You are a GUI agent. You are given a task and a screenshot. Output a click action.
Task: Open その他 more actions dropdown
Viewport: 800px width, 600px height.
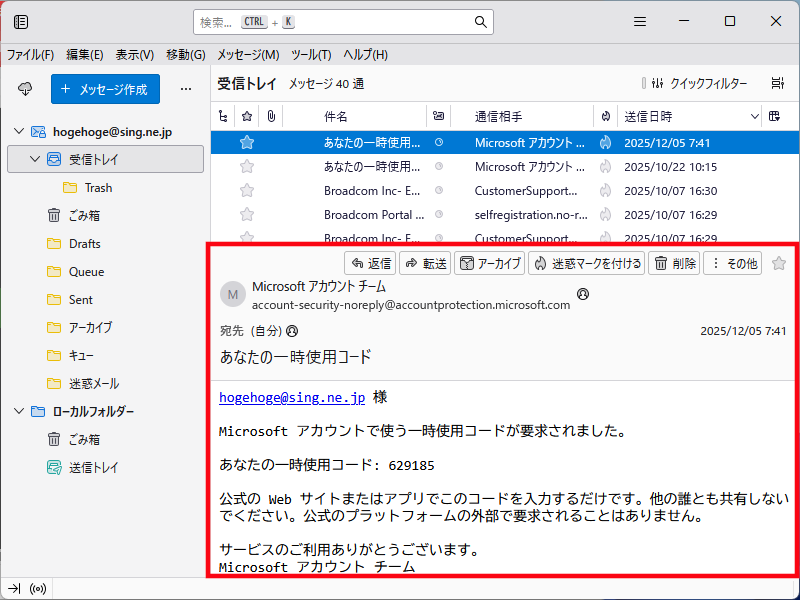733,263
